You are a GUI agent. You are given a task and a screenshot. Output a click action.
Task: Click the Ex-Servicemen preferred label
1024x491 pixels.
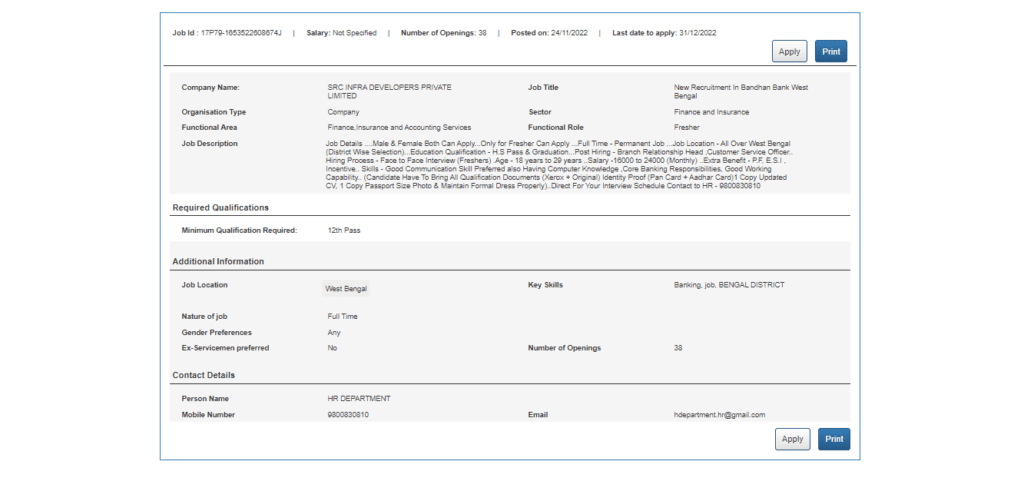(225, 348)
